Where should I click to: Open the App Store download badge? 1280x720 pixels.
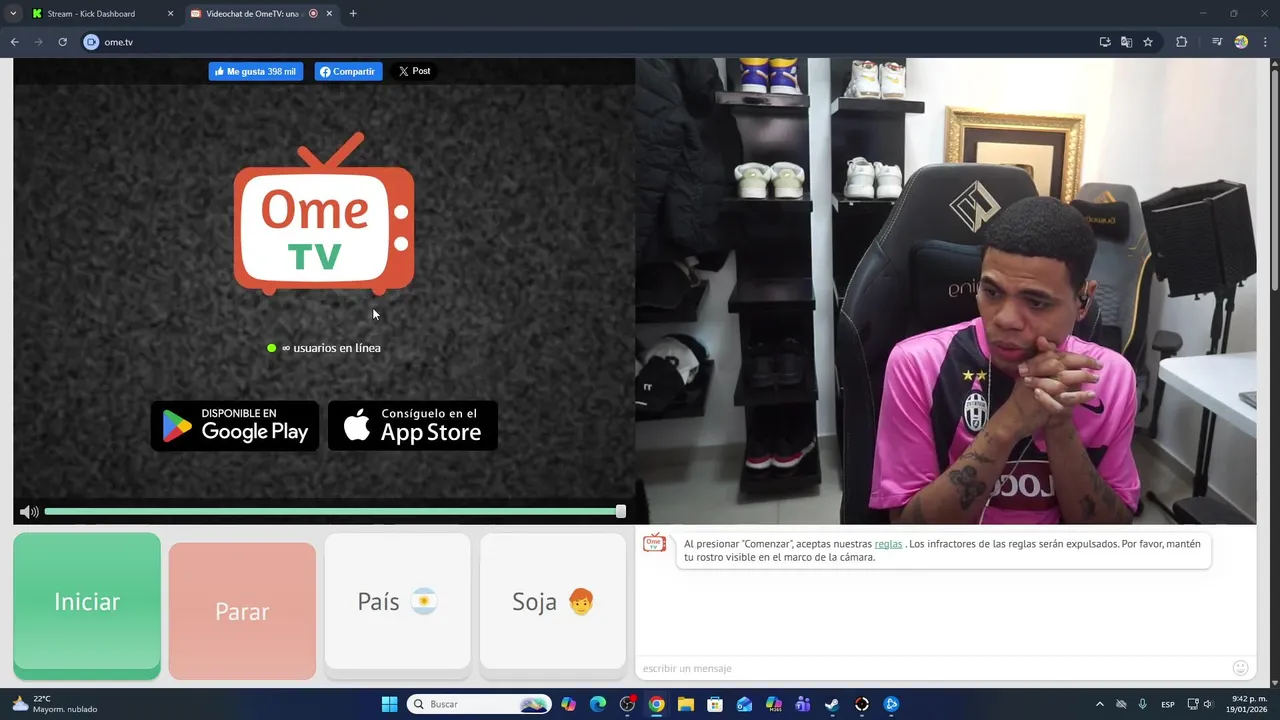[413, 426]
